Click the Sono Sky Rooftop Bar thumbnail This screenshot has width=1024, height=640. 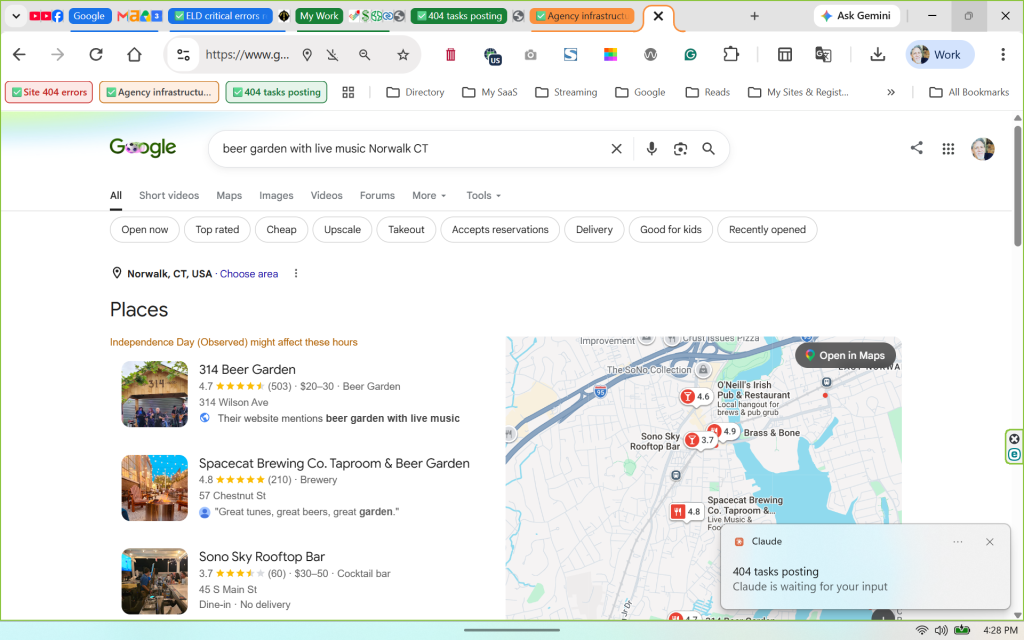tap(155, 581)
